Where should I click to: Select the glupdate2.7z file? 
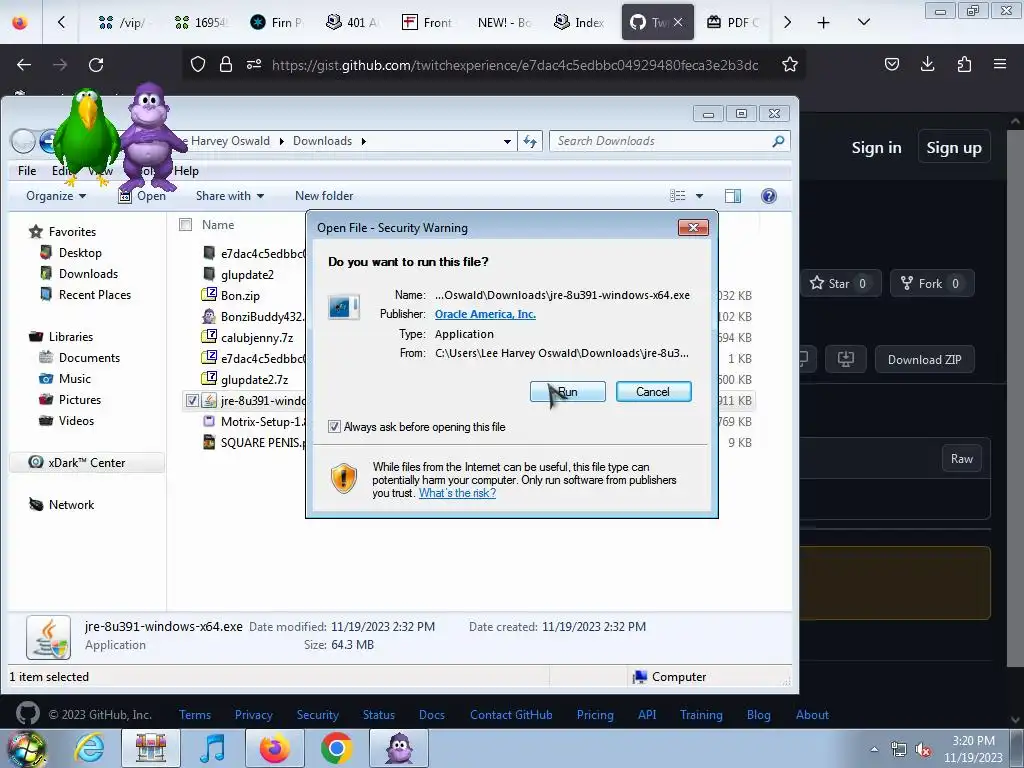click(x=254, y=379)
